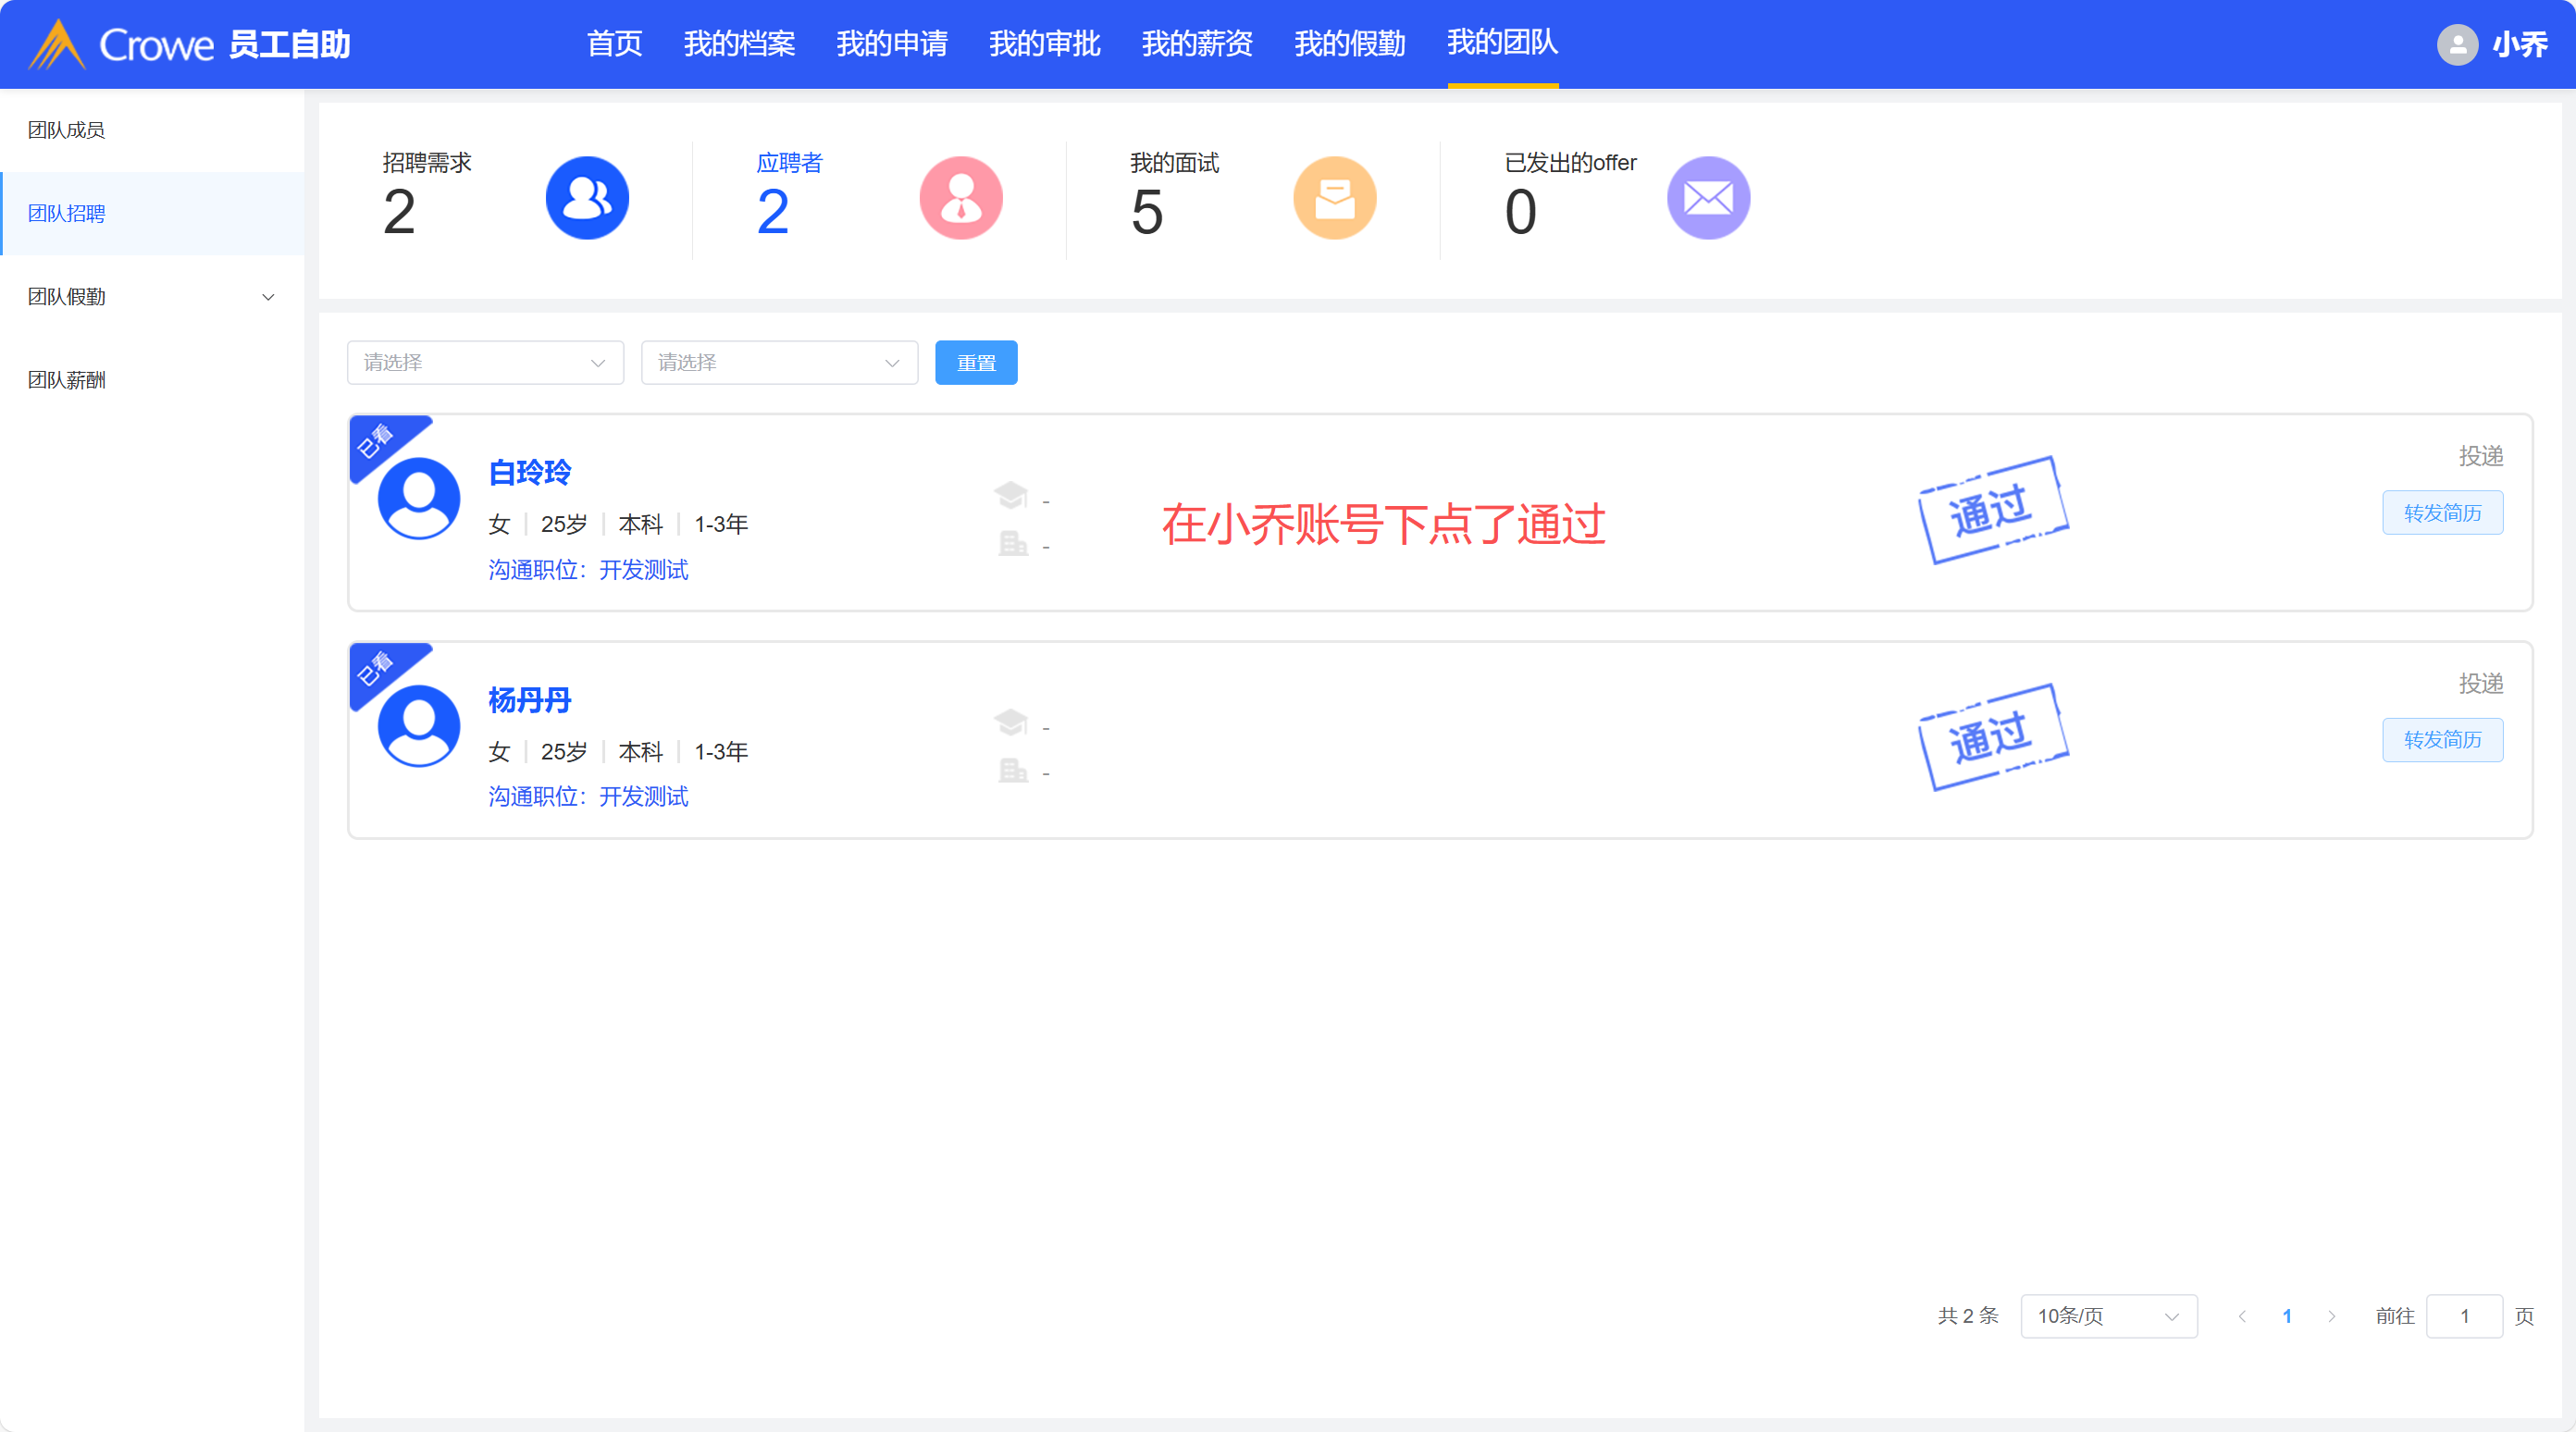This screenshot has width=2576, height=1432.
Task: Open 我的薪资 navigation tab
Action: point(1196,44)
